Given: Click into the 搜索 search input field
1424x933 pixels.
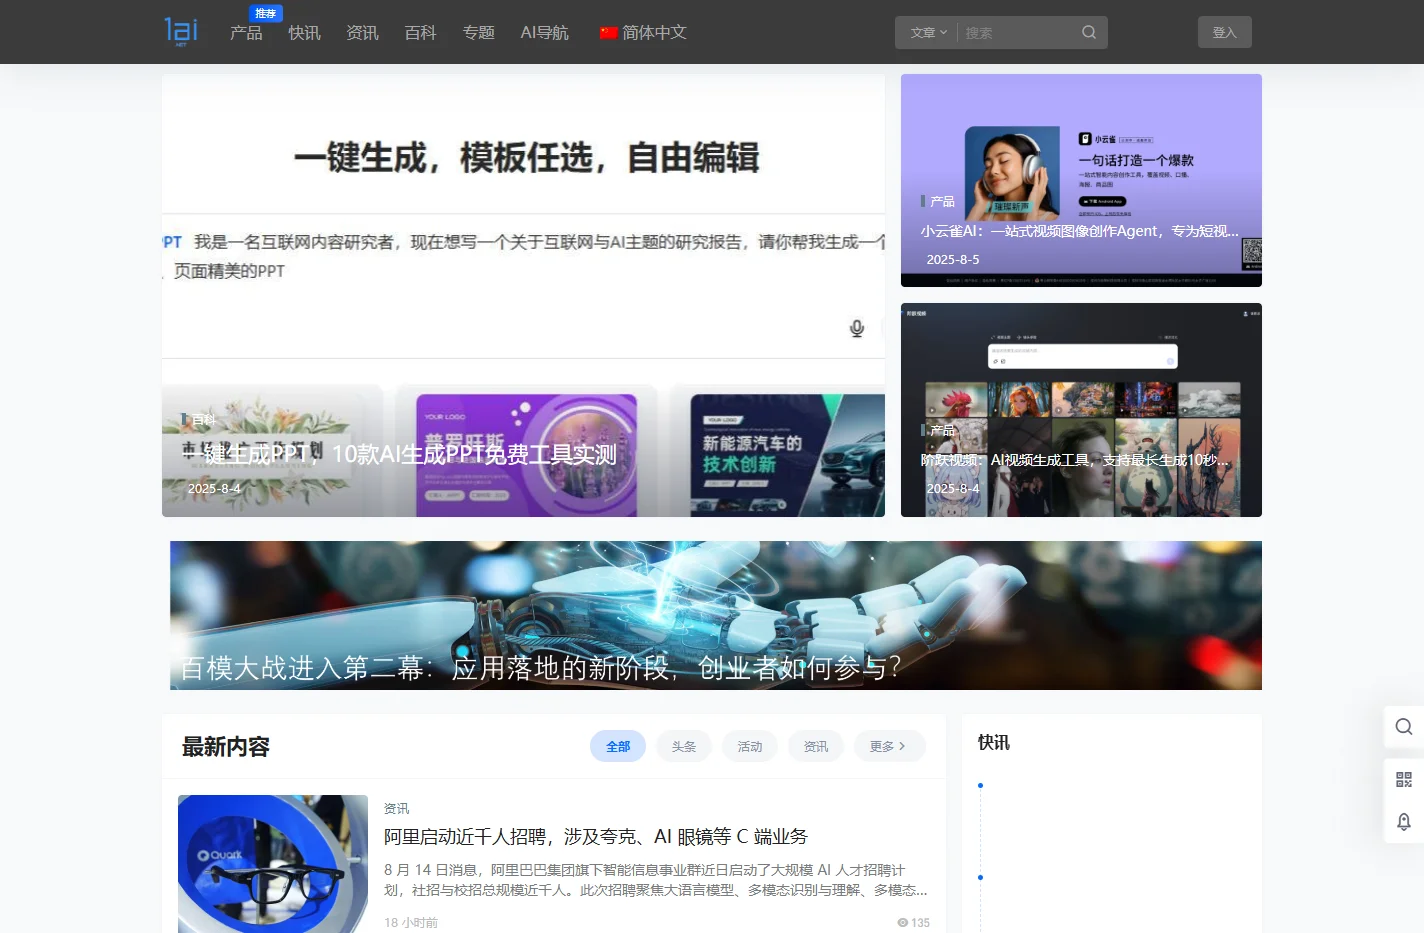Looking at the screenshot, I should point(1017,33).
